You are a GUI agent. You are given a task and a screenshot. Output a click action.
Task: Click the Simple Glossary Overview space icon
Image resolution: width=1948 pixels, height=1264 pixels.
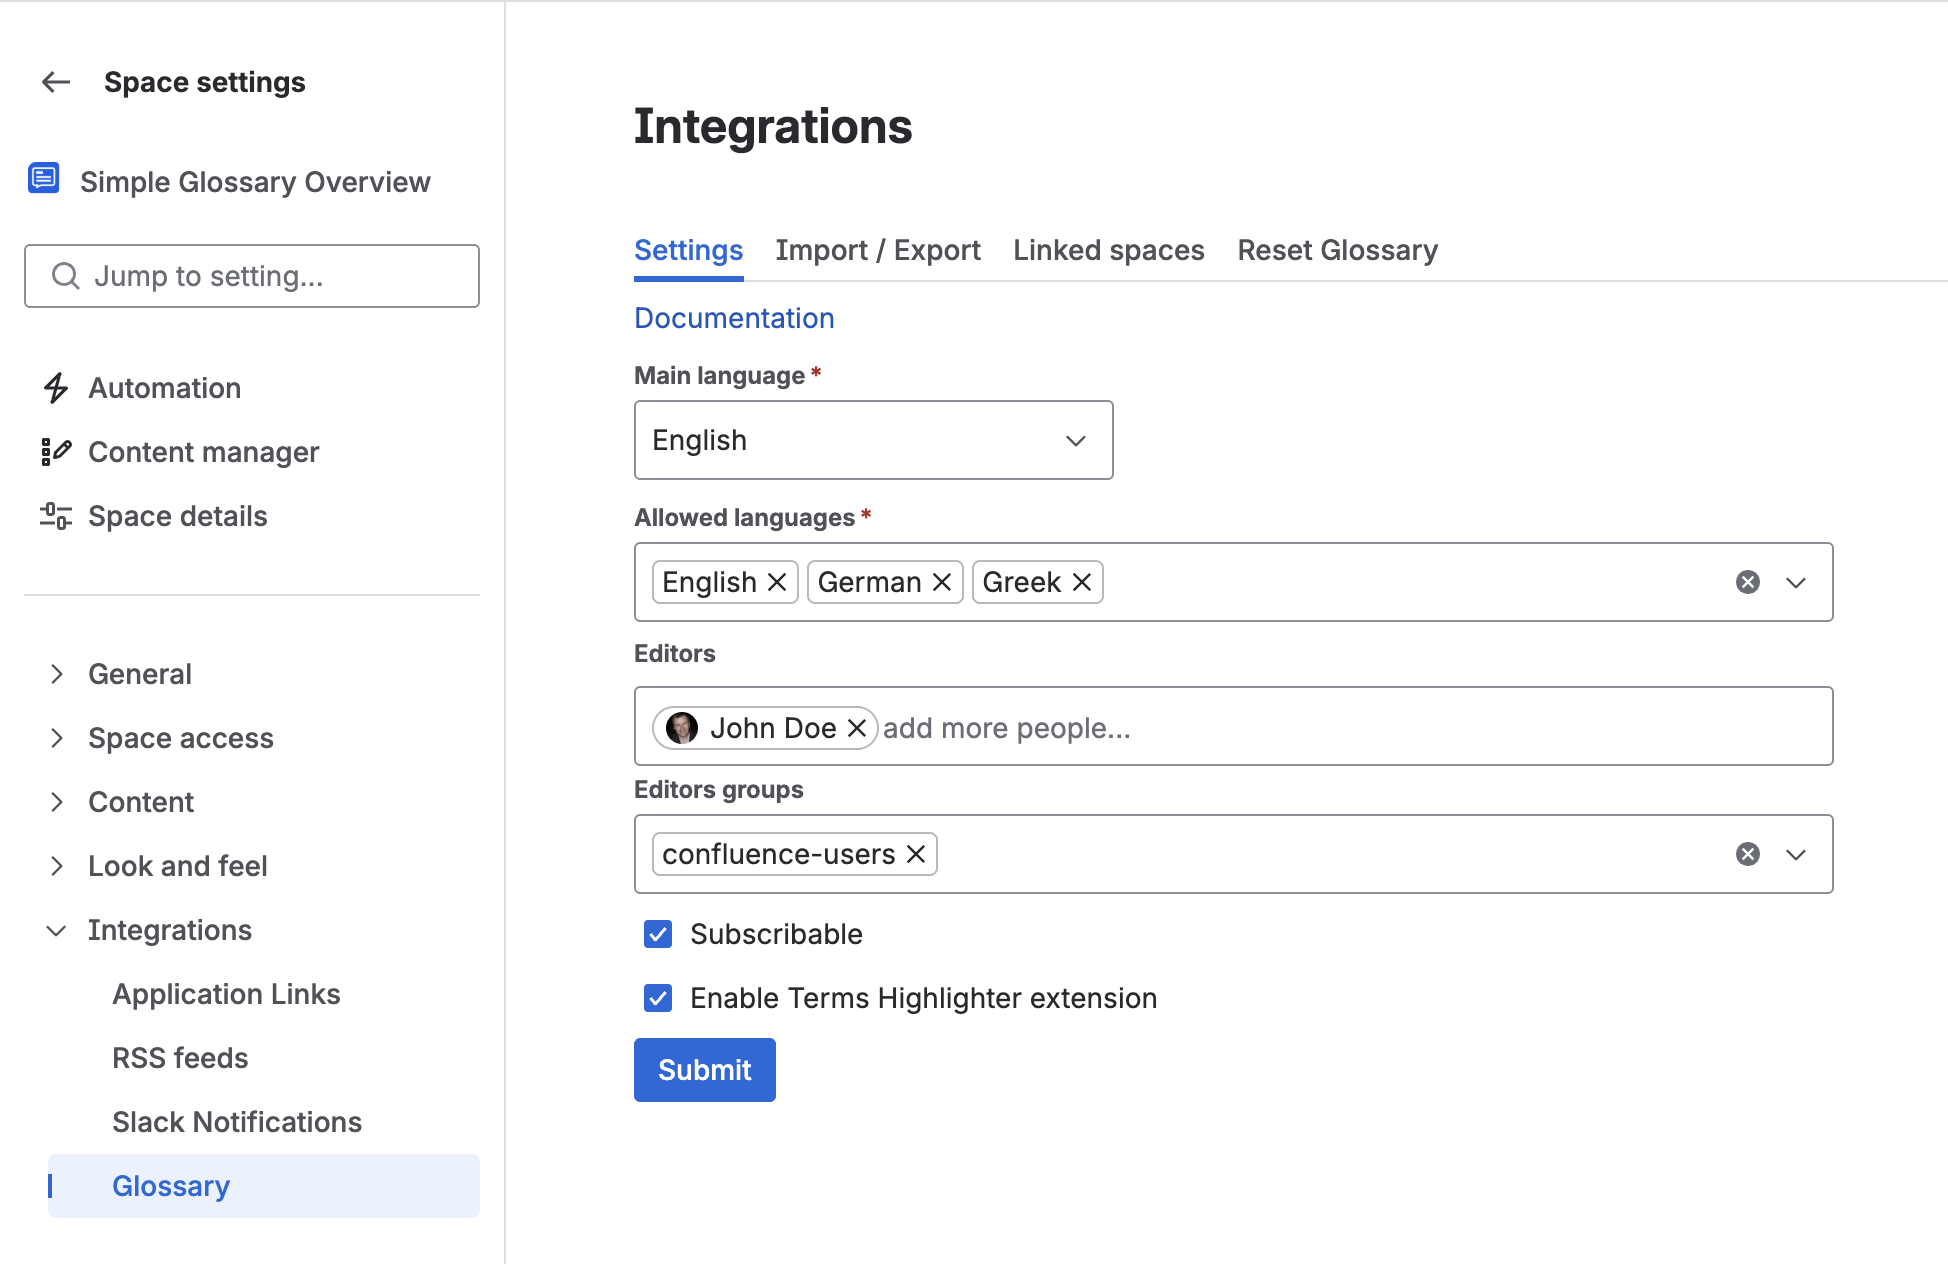tap(44, 179)
